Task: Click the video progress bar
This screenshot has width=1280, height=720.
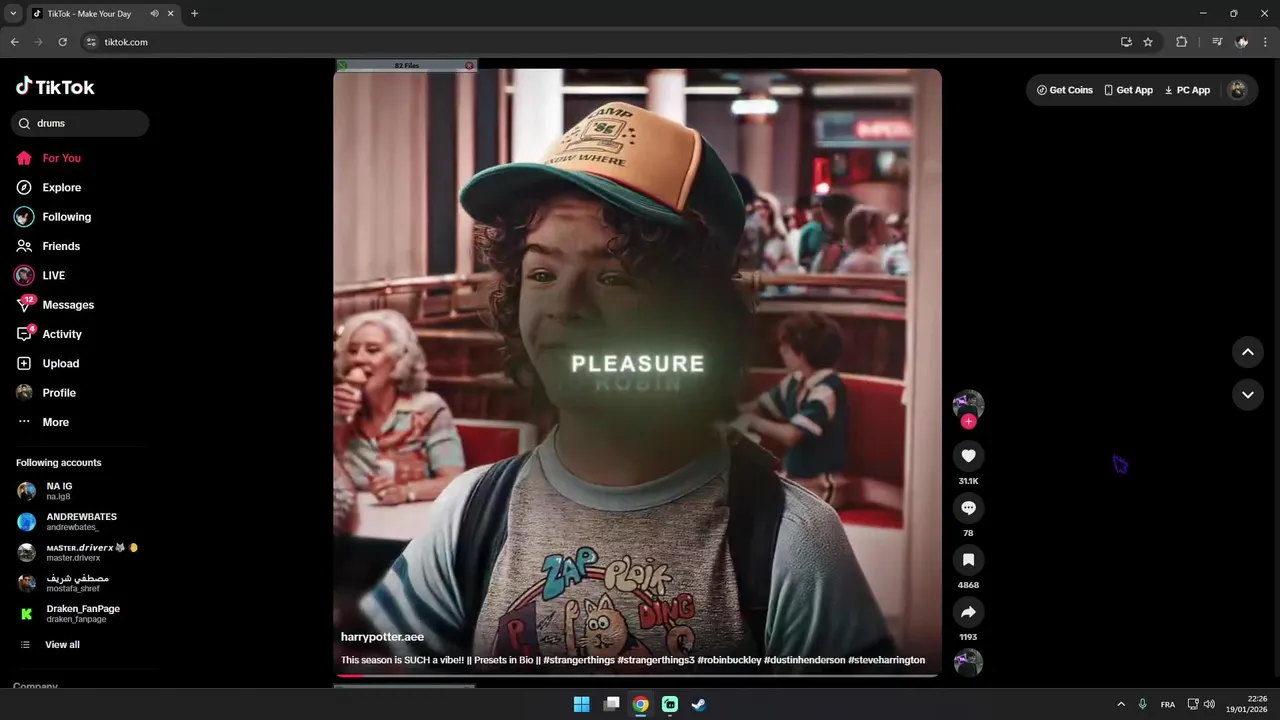Action: click(x=637, y=676)
